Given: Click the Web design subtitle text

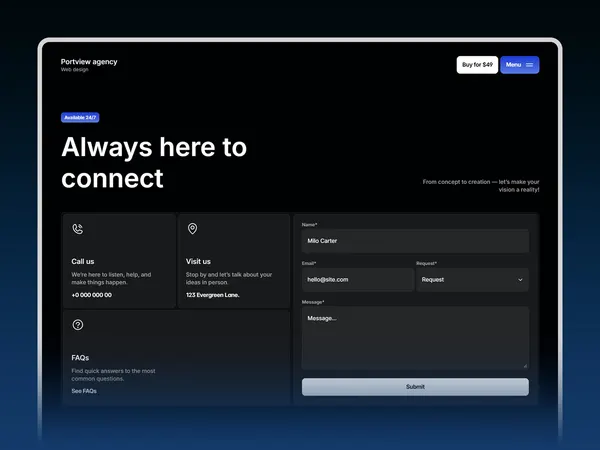Looking at the screenshot, I should 75,70.
